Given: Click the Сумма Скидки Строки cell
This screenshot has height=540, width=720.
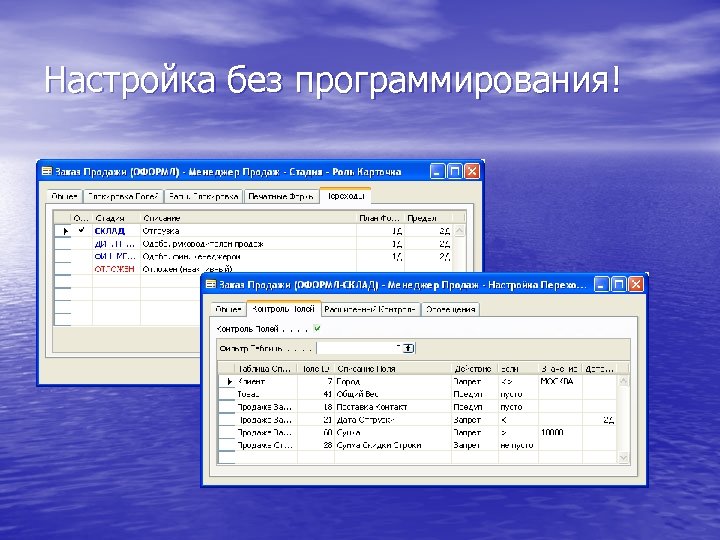Looking at the screenshot, I should 393,445.
